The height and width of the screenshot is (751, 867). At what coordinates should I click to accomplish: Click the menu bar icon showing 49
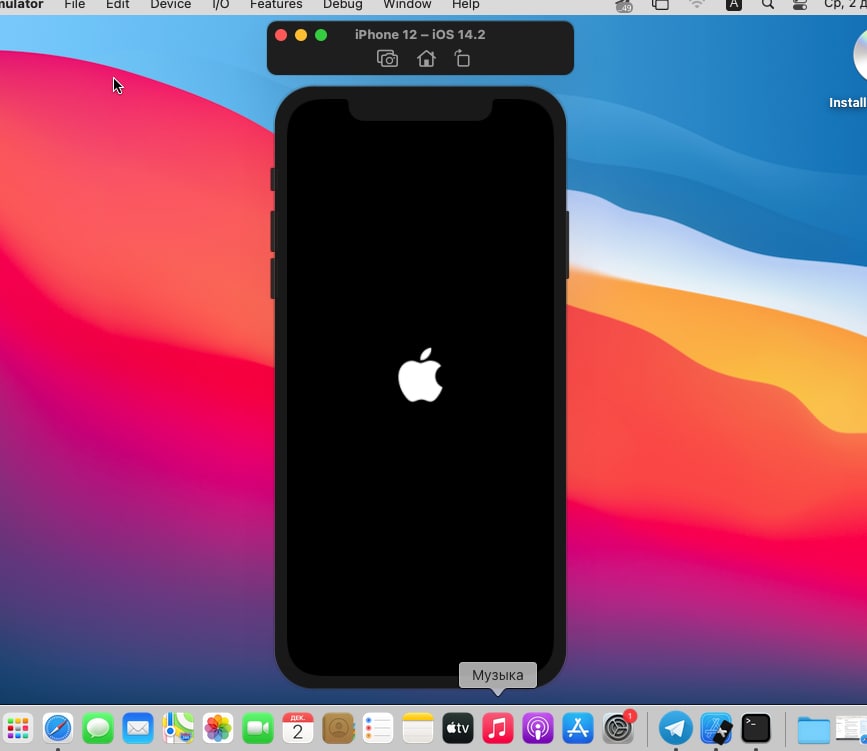point(624,6)
